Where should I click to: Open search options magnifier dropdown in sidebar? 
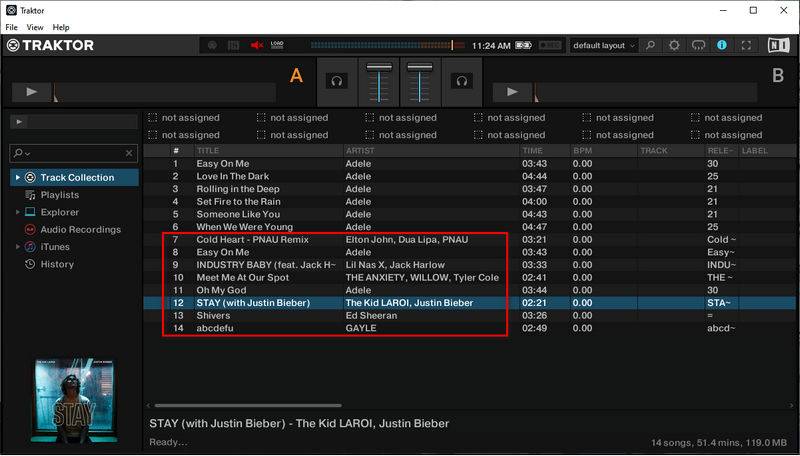click(21, 153)
